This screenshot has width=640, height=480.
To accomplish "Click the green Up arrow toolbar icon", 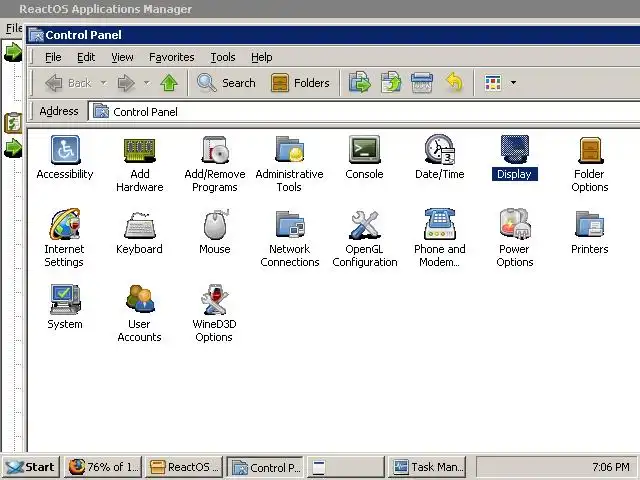I will (x=169, y=83).
